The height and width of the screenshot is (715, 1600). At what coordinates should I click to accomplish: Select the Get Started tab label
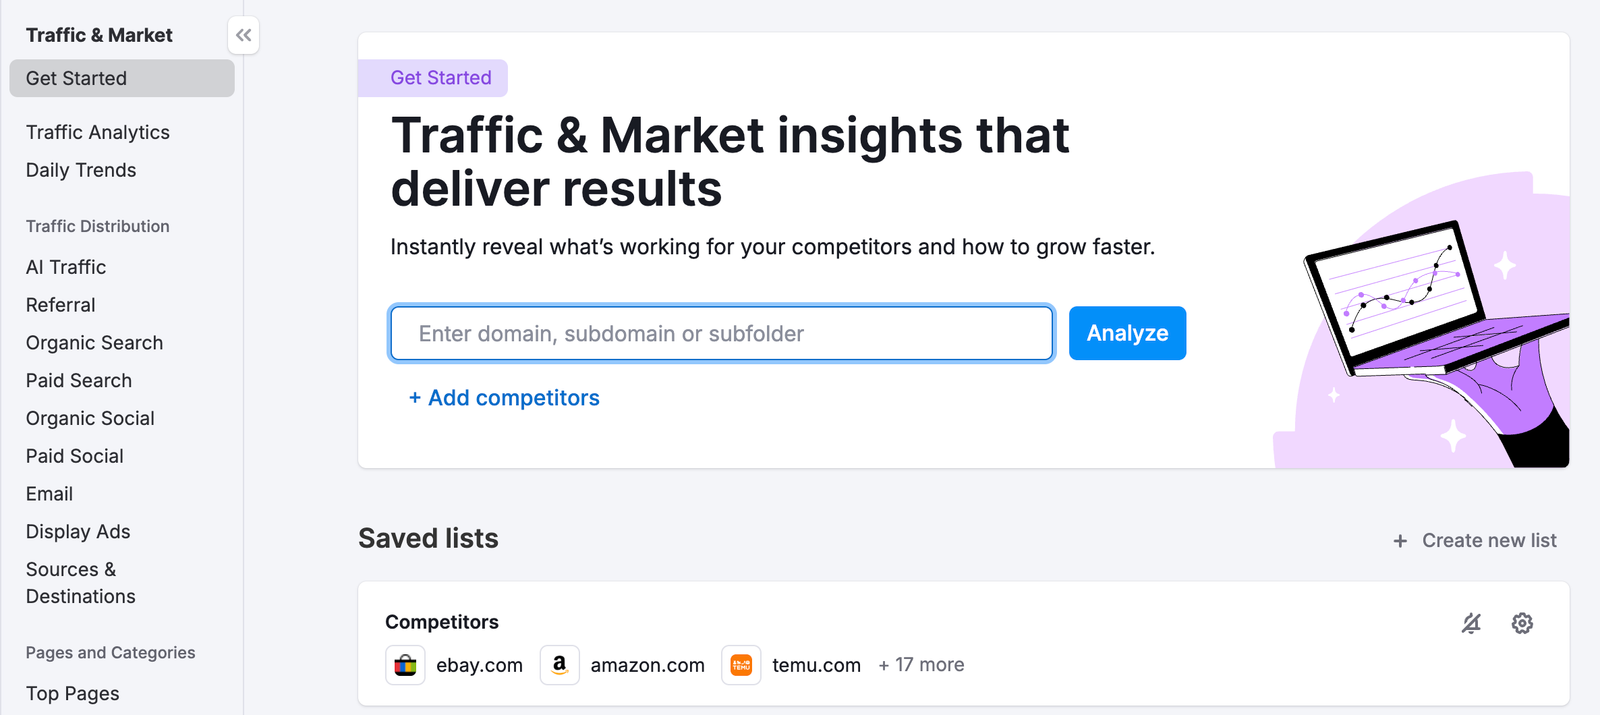440,78
